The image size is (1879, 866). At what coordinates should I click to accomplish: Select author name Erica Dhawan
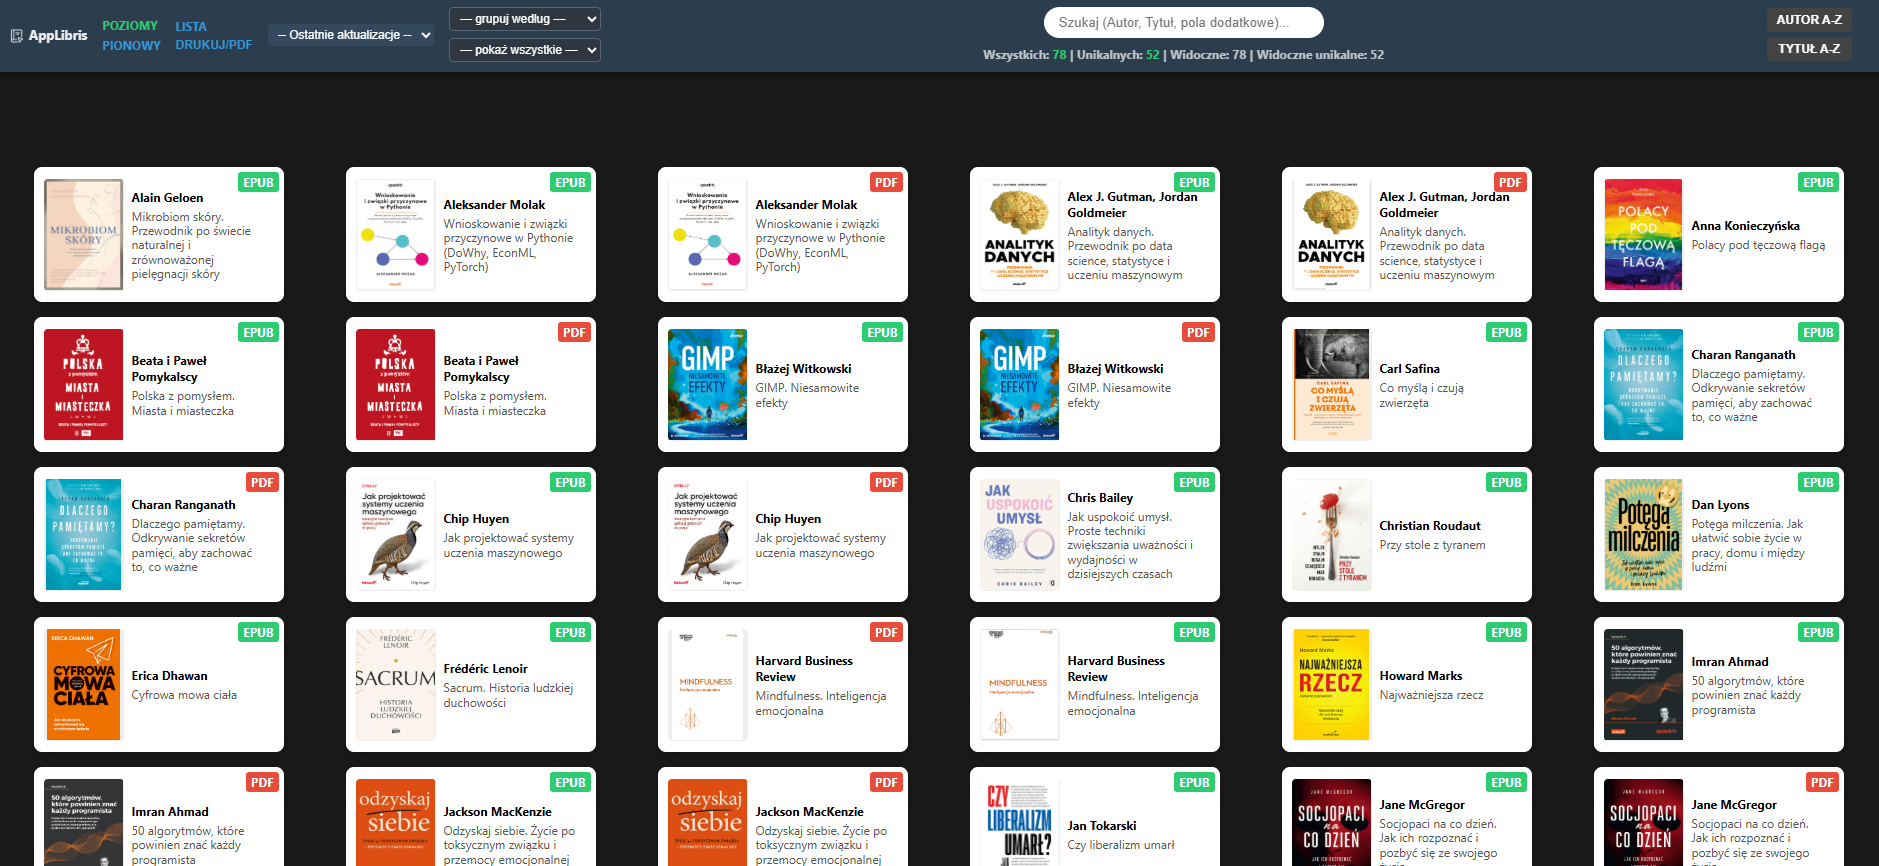(x=170, y=676)
